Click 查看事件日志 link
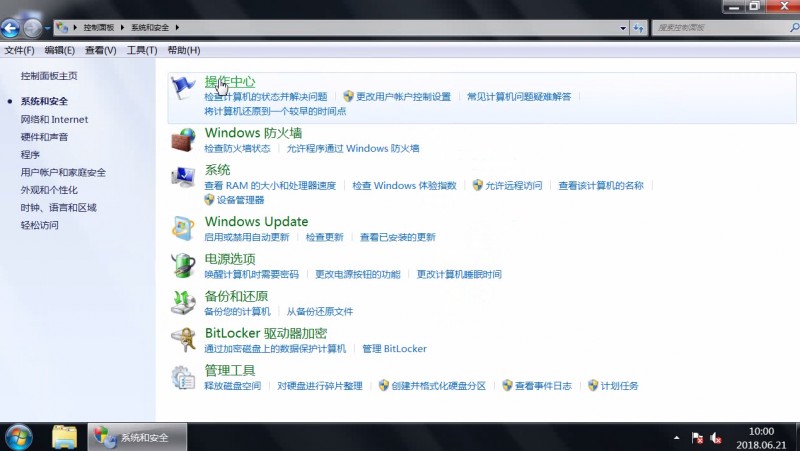The width and height of the screenshot is (800, 451). coord(543,386)
